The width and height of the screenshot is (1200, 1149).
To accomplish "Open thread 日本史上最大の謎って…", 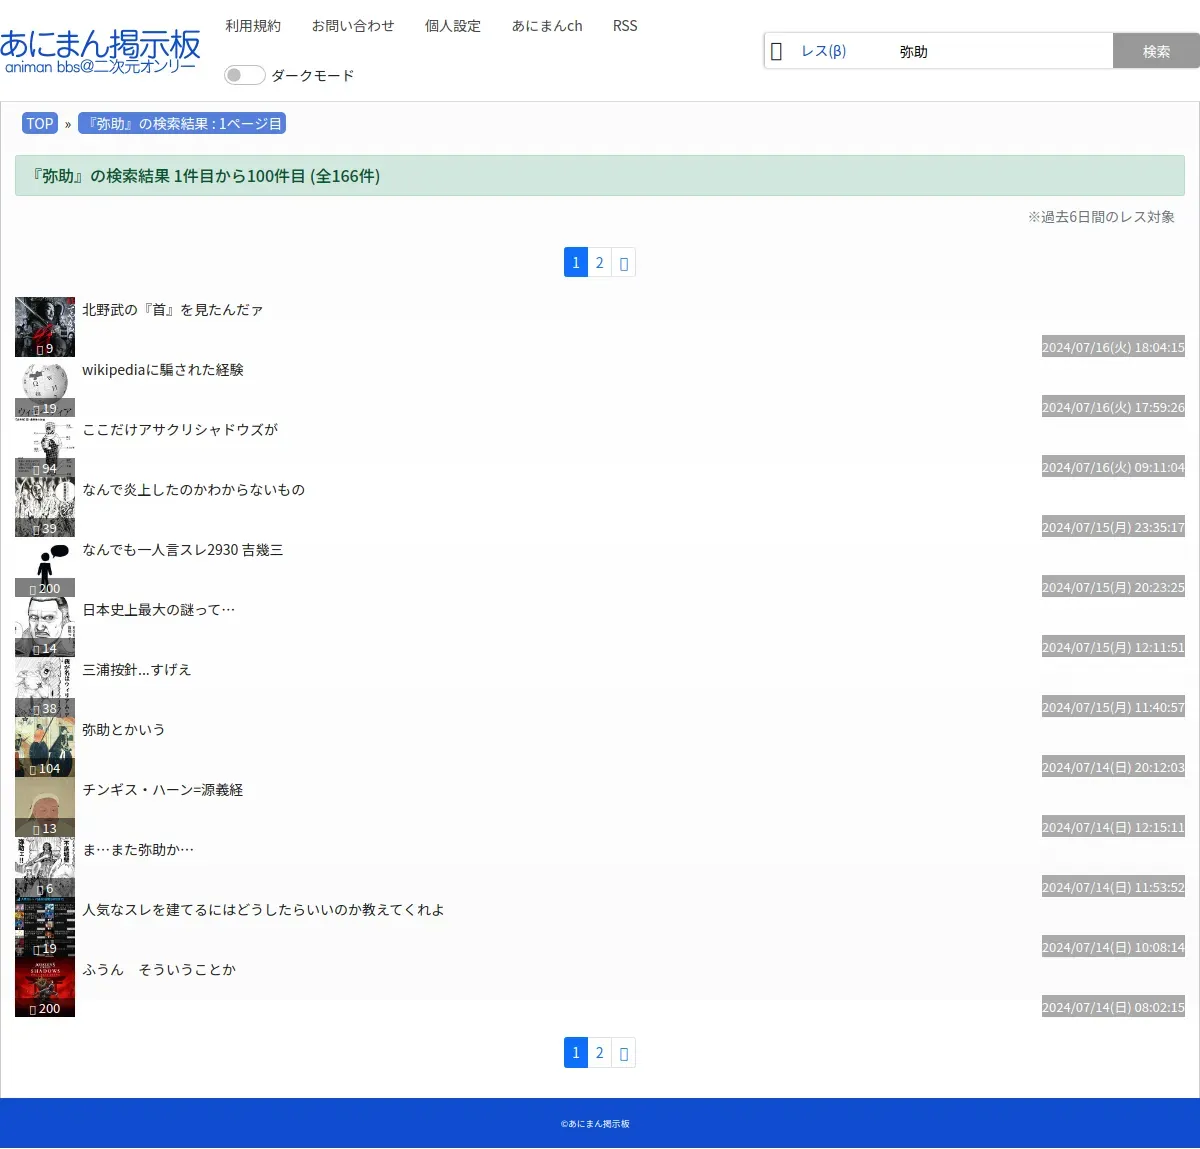I will pyautogui.click(x=159, y=610).
